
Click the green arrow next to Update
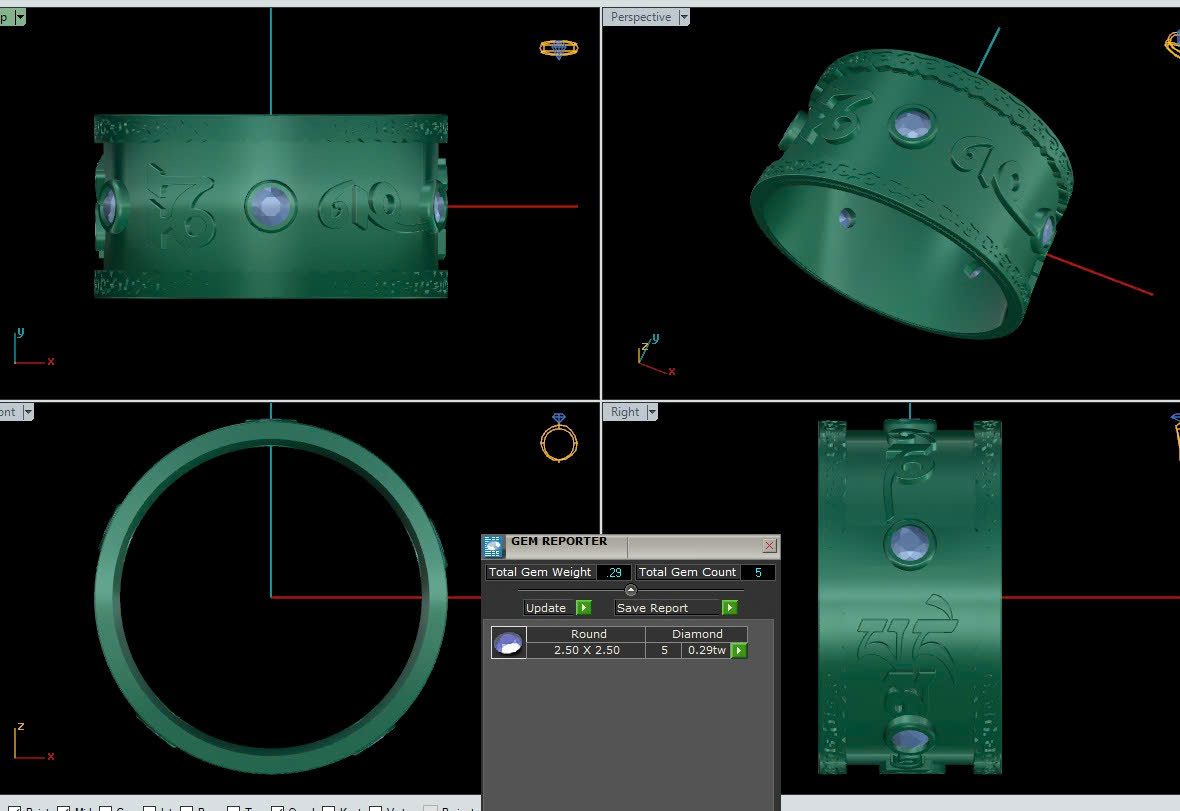pos(584,608)
